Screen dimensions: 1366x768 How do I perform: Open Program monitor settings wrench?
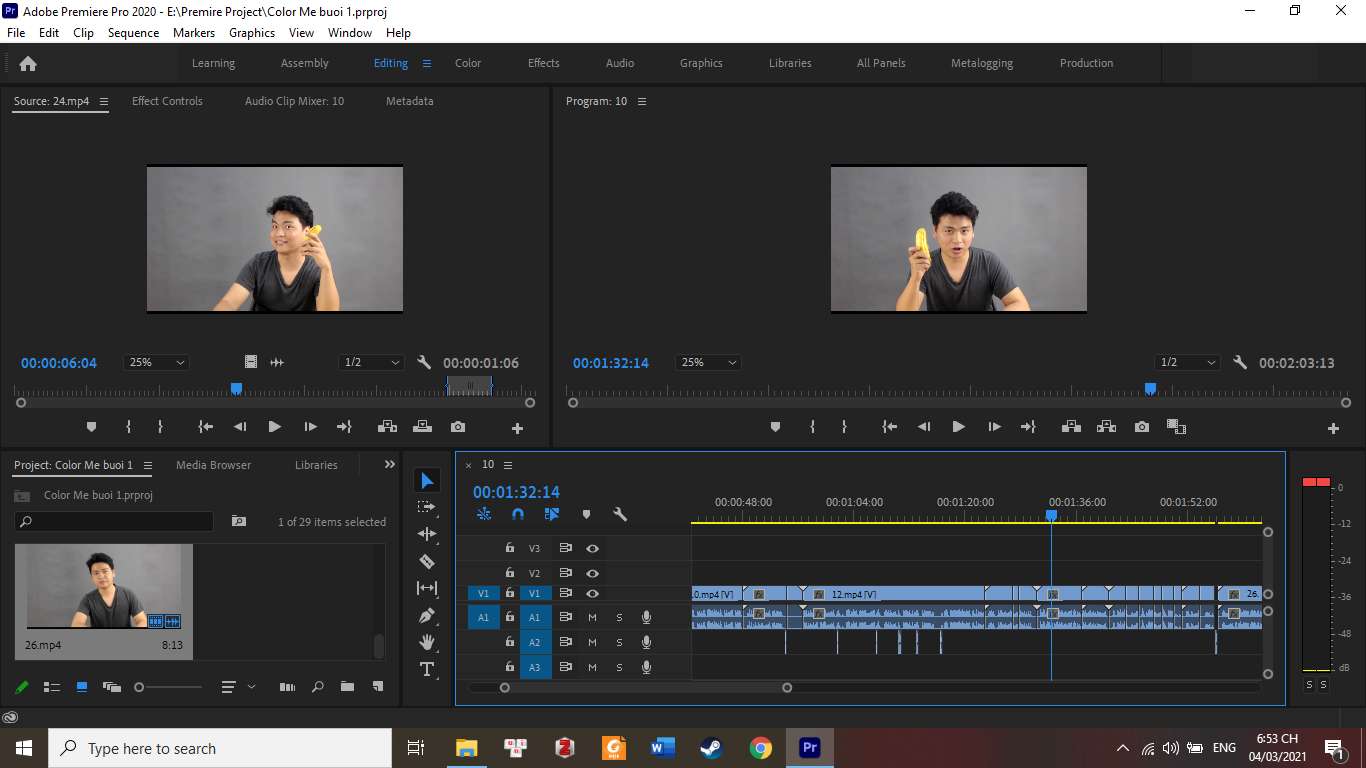[1240, 363]
